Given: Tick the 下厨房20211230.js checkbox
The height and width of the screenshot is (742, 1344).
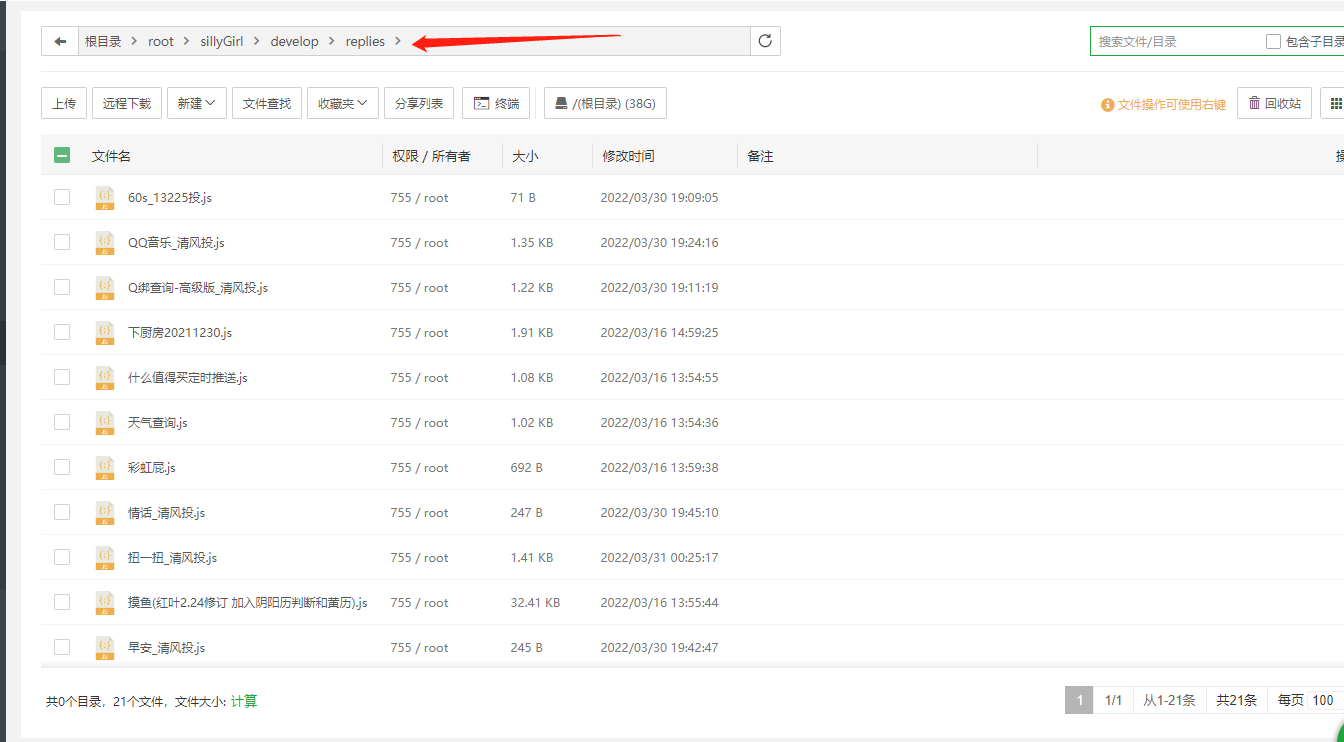Looking at the screenshot, I should click(62, 332).
